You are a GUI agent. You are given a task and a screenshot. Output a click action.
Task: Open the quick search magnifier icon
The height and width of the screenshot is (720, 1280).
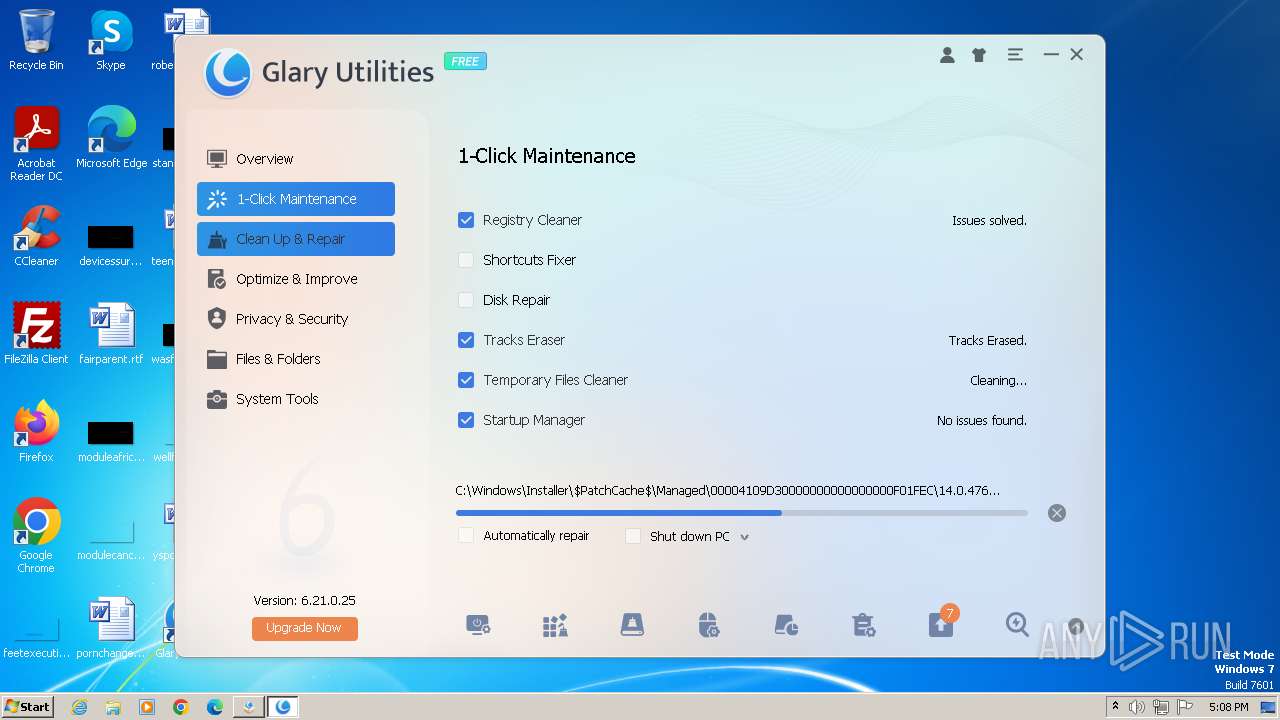[x=1017, y=625]
